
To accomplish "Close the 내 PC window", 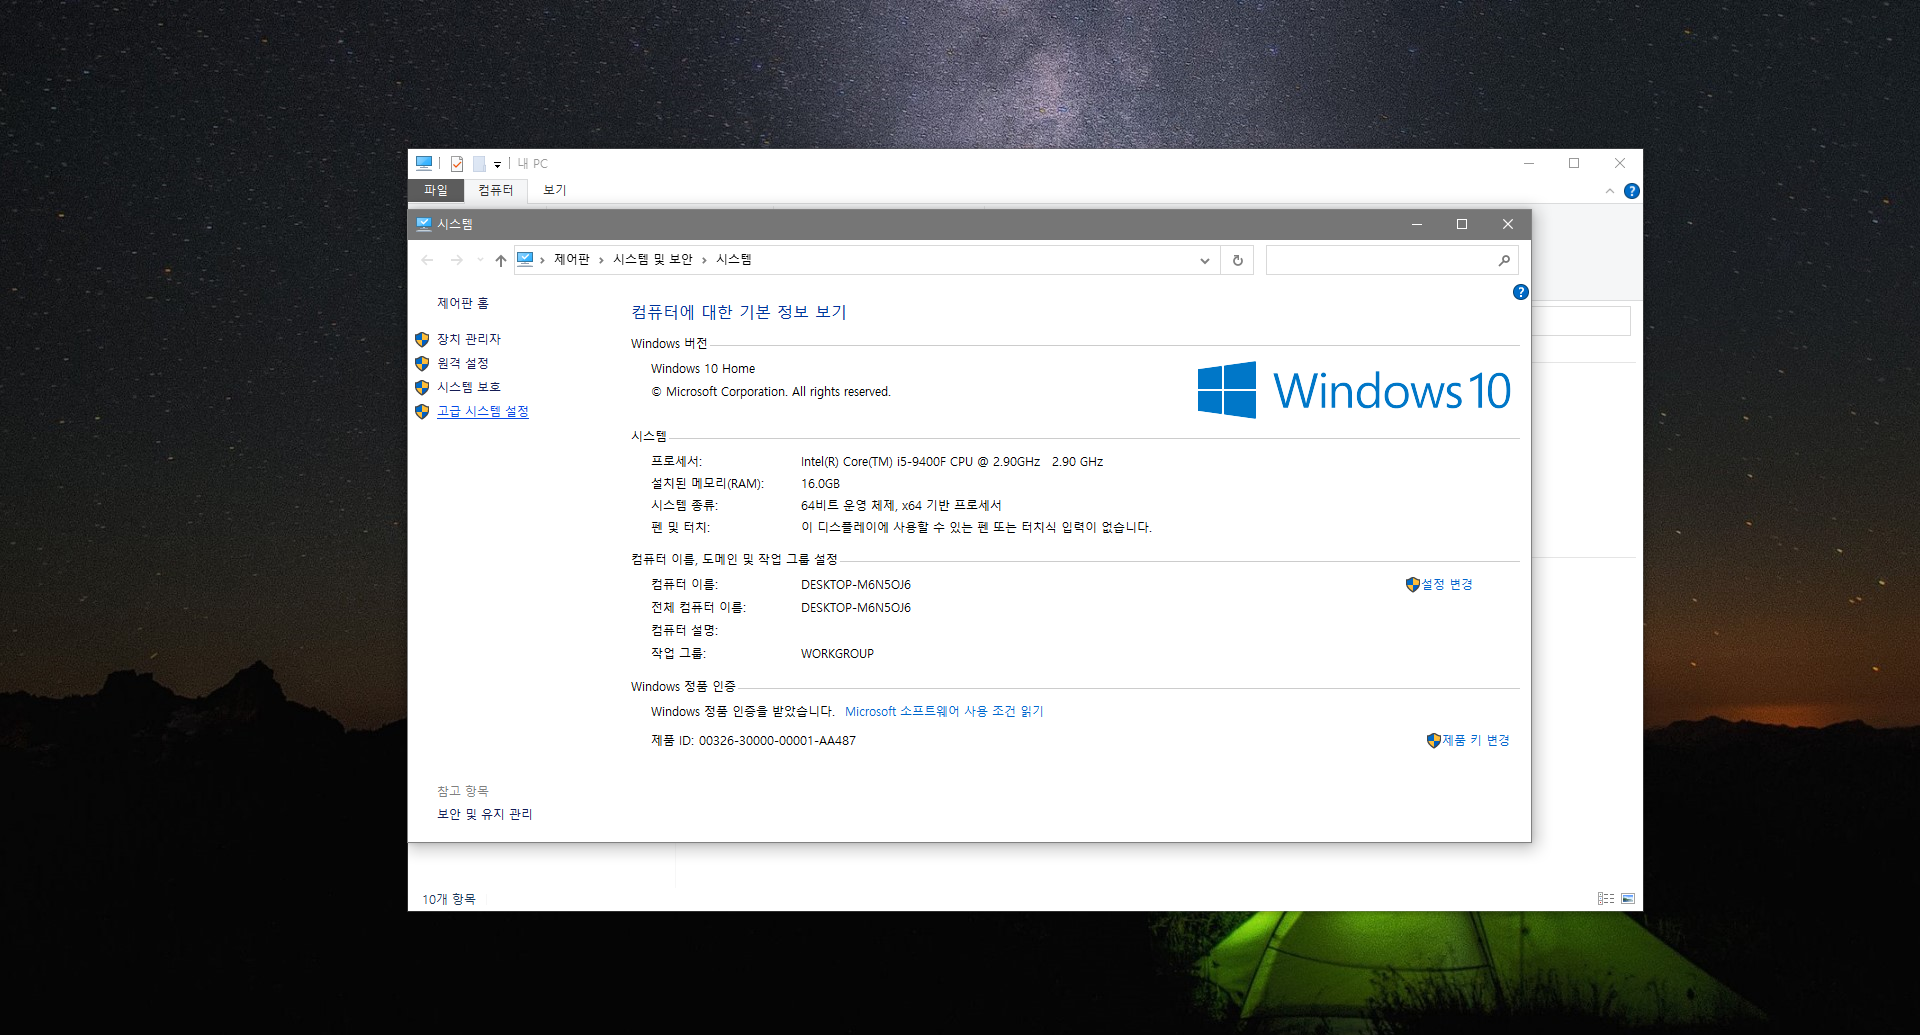I will pyautogui.click(x=1620, y=163).
